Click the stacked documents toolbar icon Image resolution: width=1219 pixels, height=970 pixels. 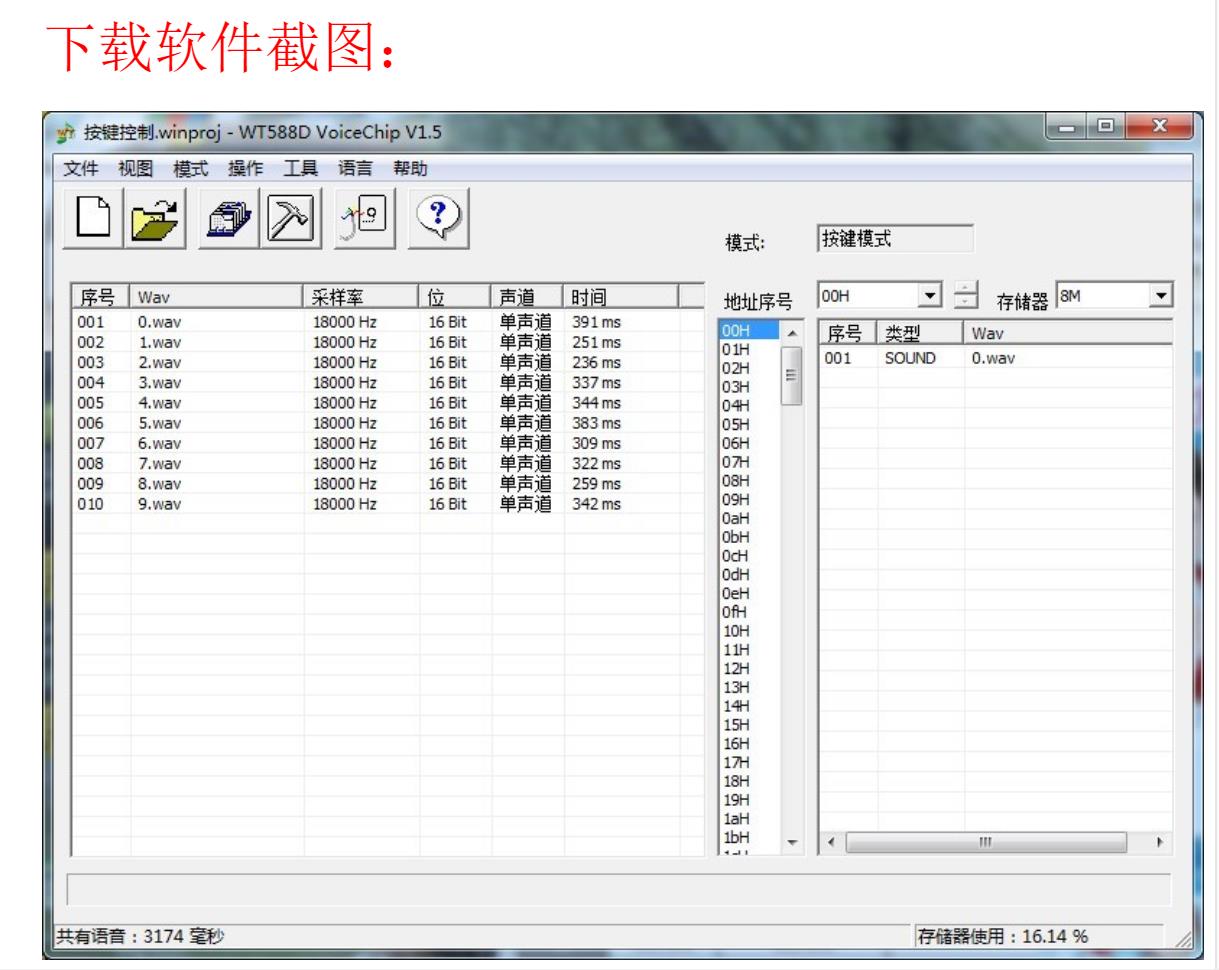pyautogui.click(x=229, y=219)
